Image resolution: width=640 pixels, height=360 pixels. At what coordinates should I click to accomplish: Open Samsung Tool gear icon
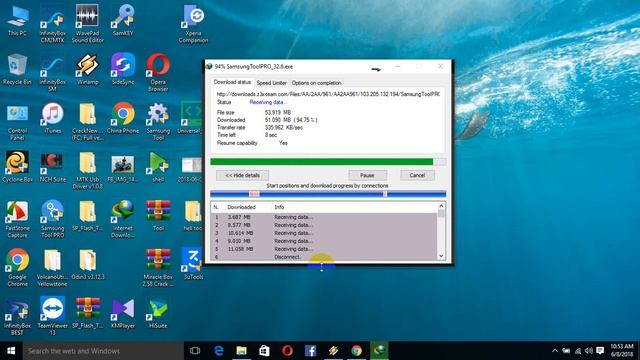pos(158,122)
